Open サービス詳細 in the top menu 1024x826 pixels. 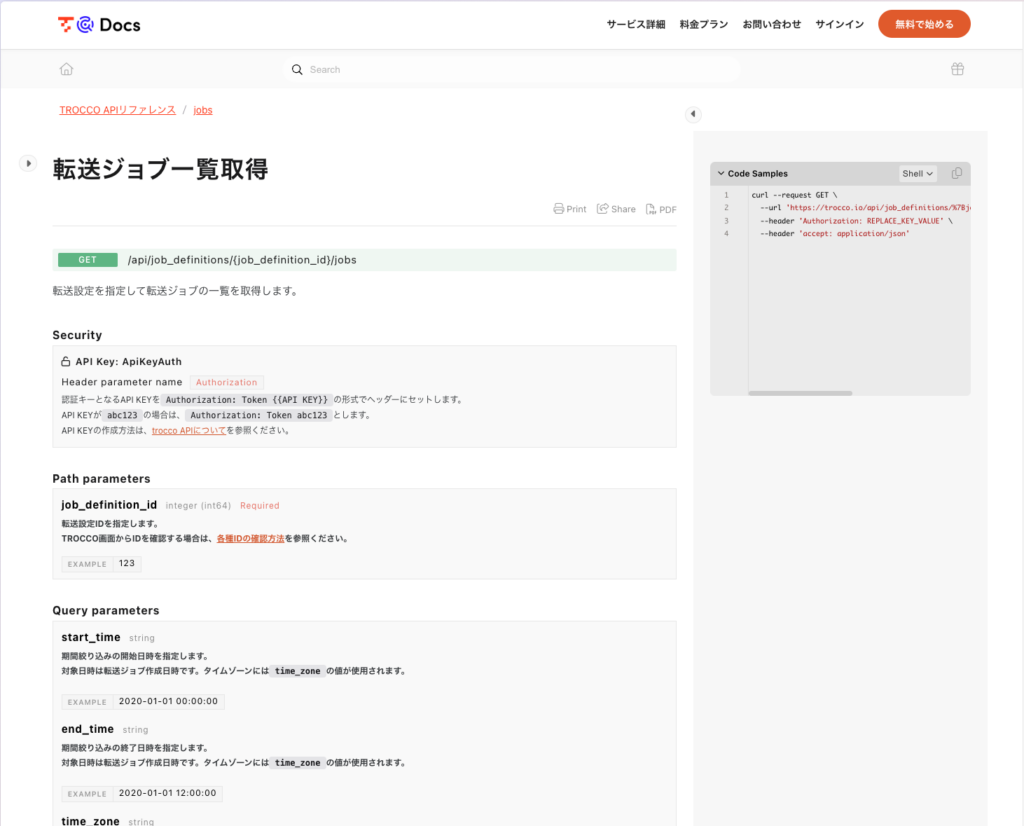pos(636,24)
